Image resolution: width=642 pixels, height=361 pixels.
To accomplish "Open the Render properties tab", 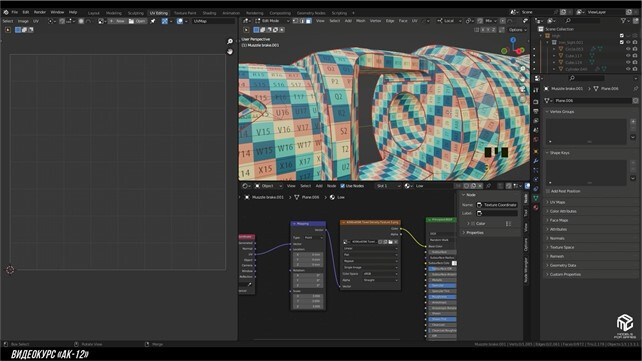I will pos(536,101).
